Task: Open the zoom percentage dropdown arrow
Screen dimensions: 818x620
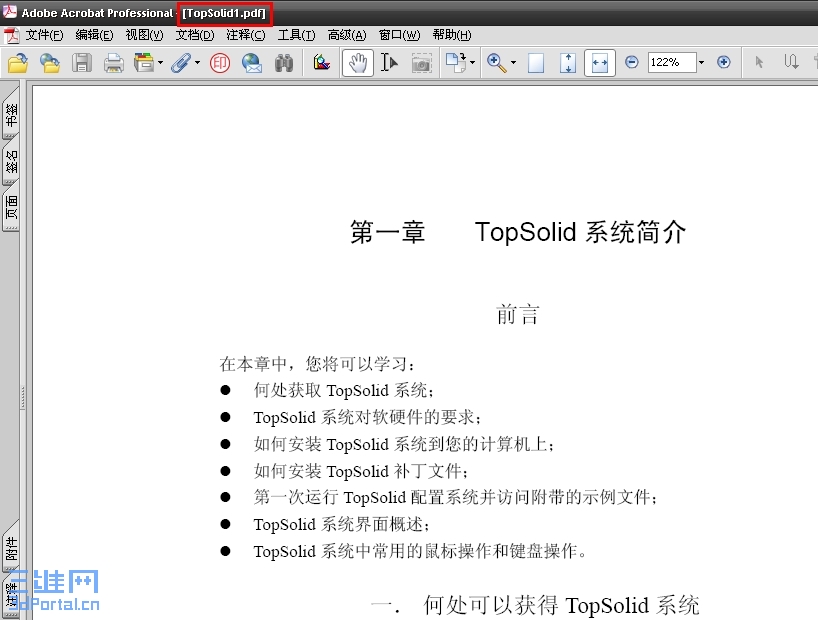Action: click(702, 63)
